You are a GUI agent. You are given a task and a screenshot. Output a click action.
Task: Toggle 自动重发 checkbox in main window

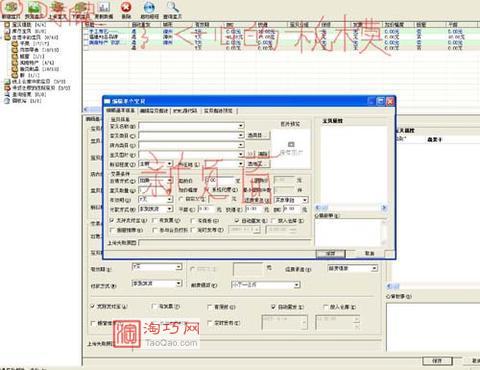(273, 306)
